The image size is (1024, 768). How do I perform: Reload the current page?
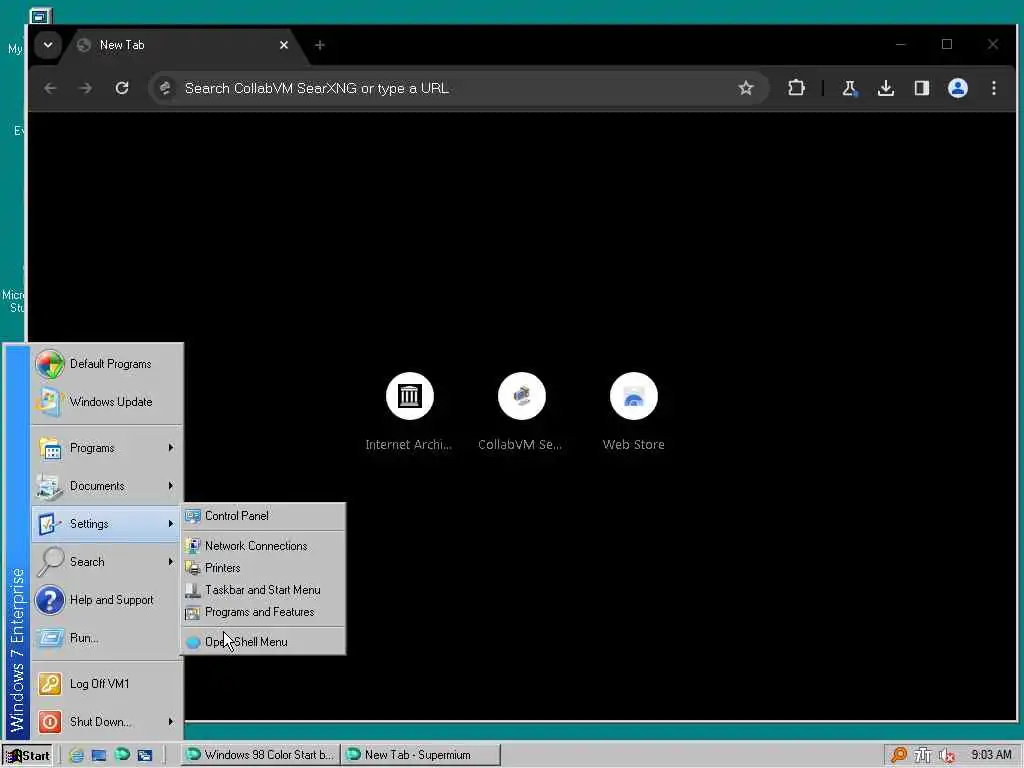tap(122, 88)
